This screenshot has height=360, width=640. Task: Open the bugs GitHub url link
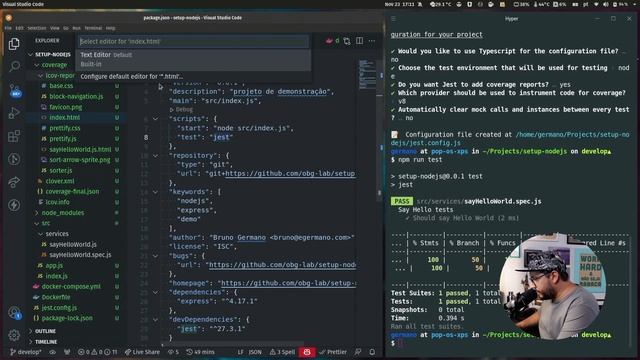282,265
